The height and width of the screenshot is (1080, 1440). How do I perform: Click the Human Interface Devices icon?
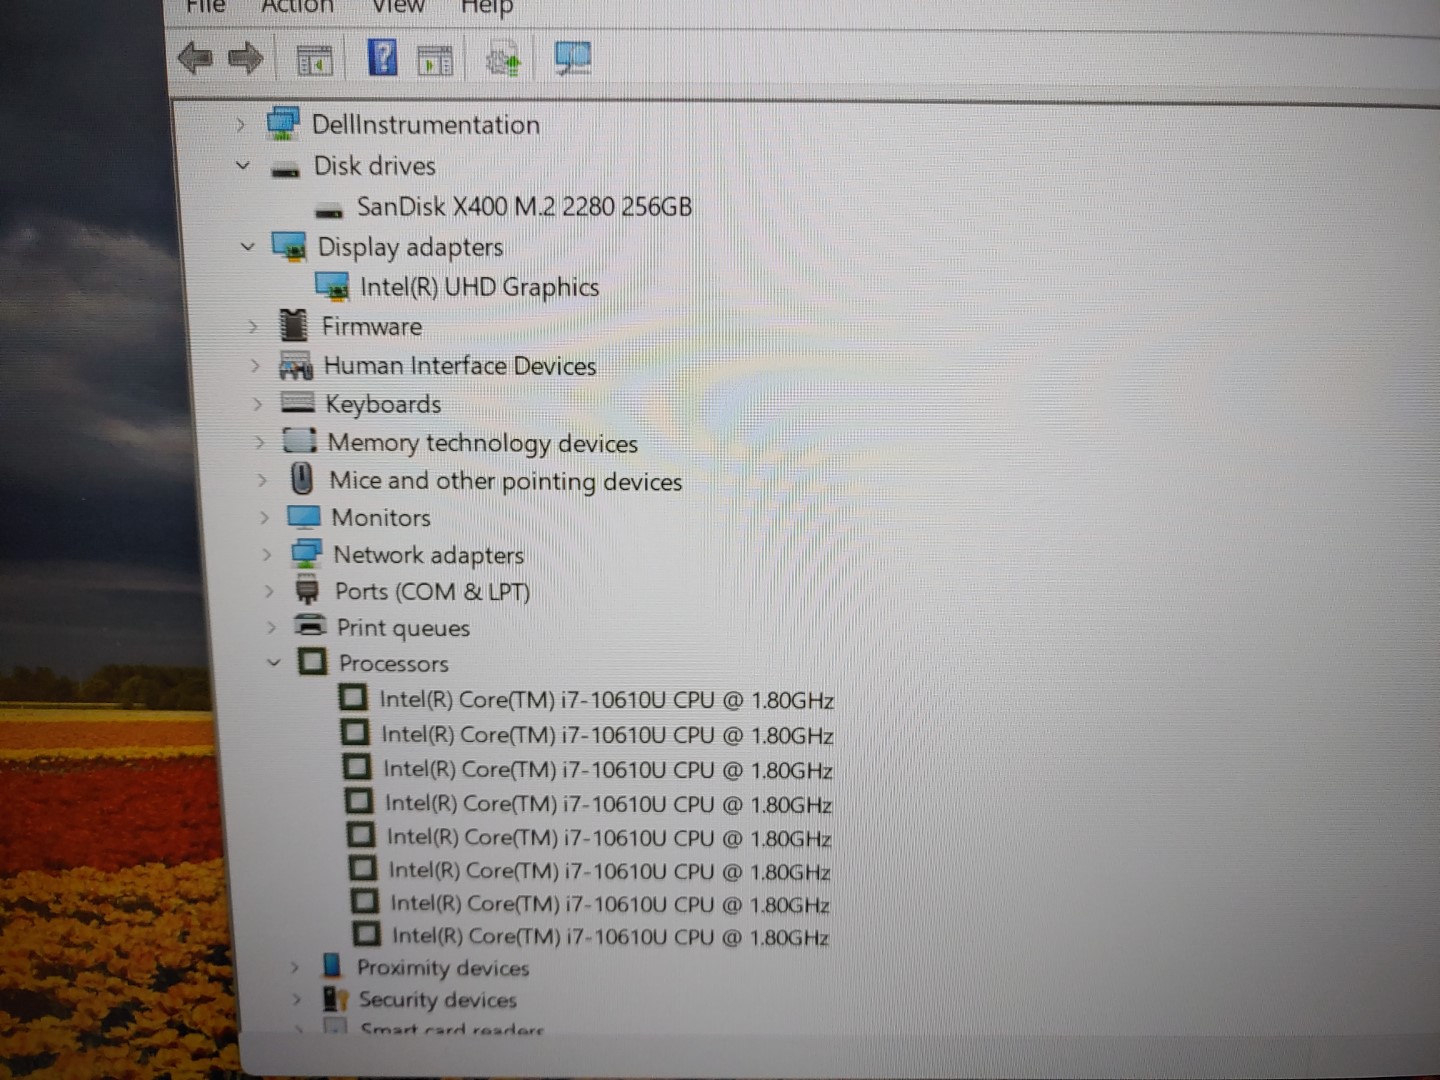[296, 365]
